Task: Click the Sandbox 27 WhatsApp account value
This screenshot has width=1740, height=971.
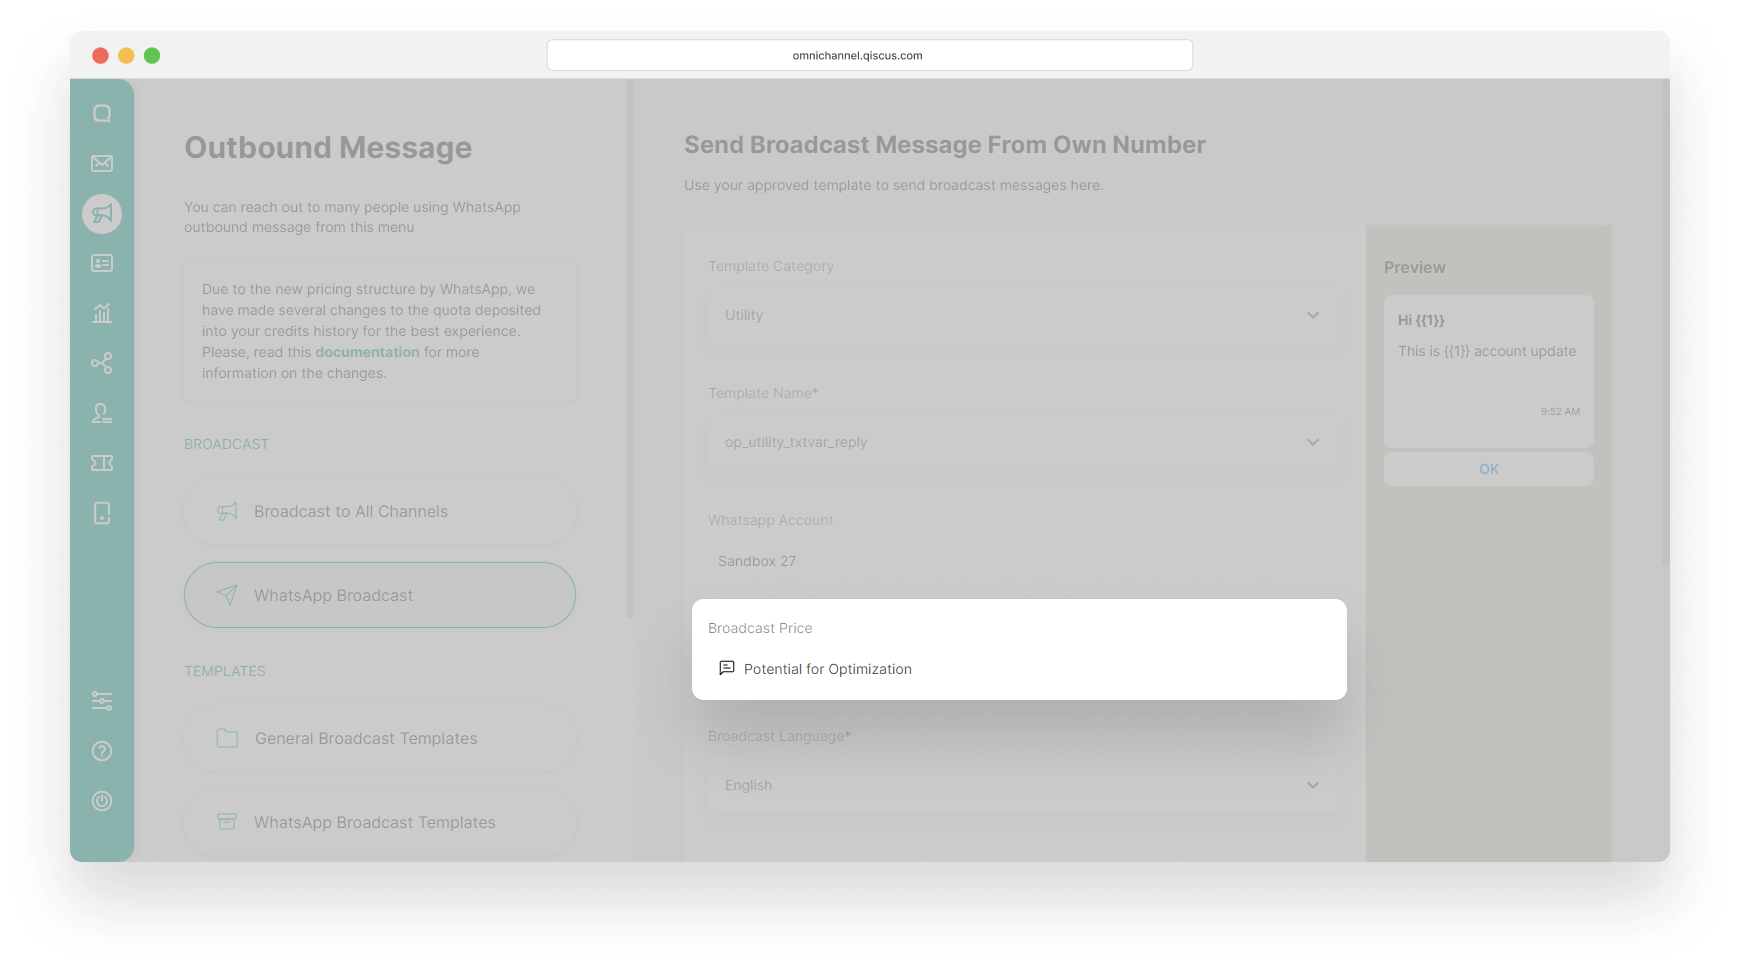Action: tap(757, 561)
